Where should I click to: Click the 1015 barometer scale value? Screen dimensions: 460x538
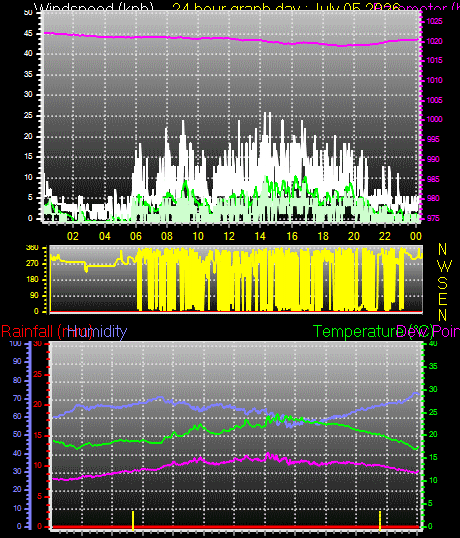pos(434,60)
